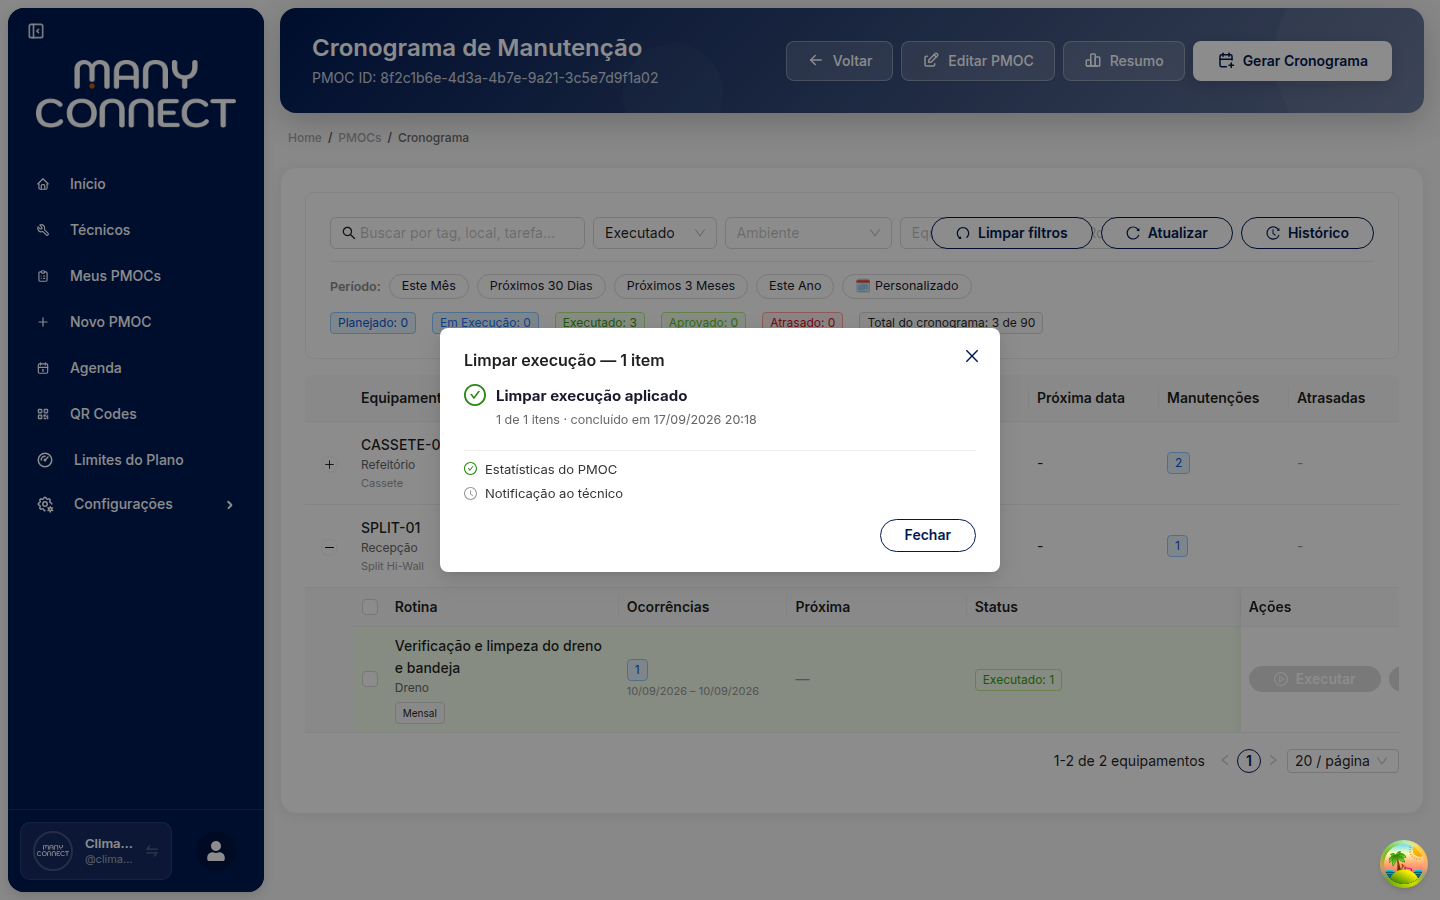Open the Resumo summary button
This screenshot has width=1440, height=900.
click(1124, 61)
